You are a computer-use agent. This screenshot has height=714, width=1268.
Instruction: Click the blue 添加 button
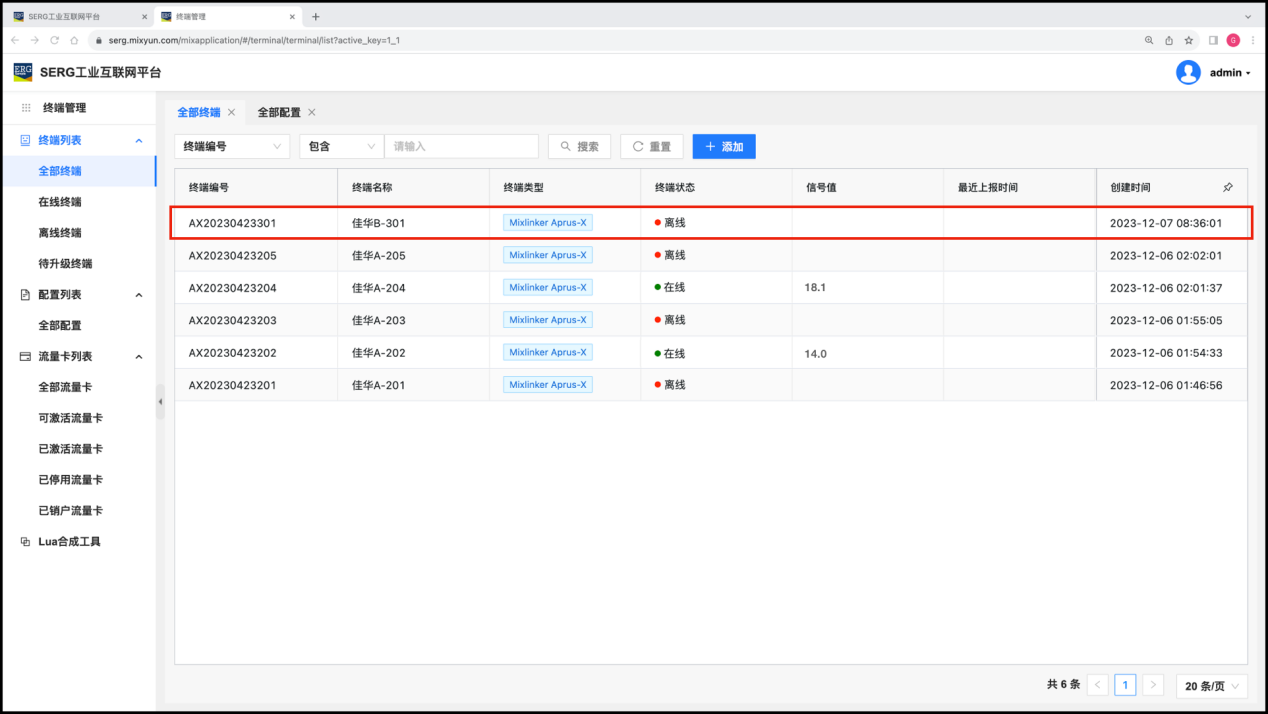click(724, 146)
